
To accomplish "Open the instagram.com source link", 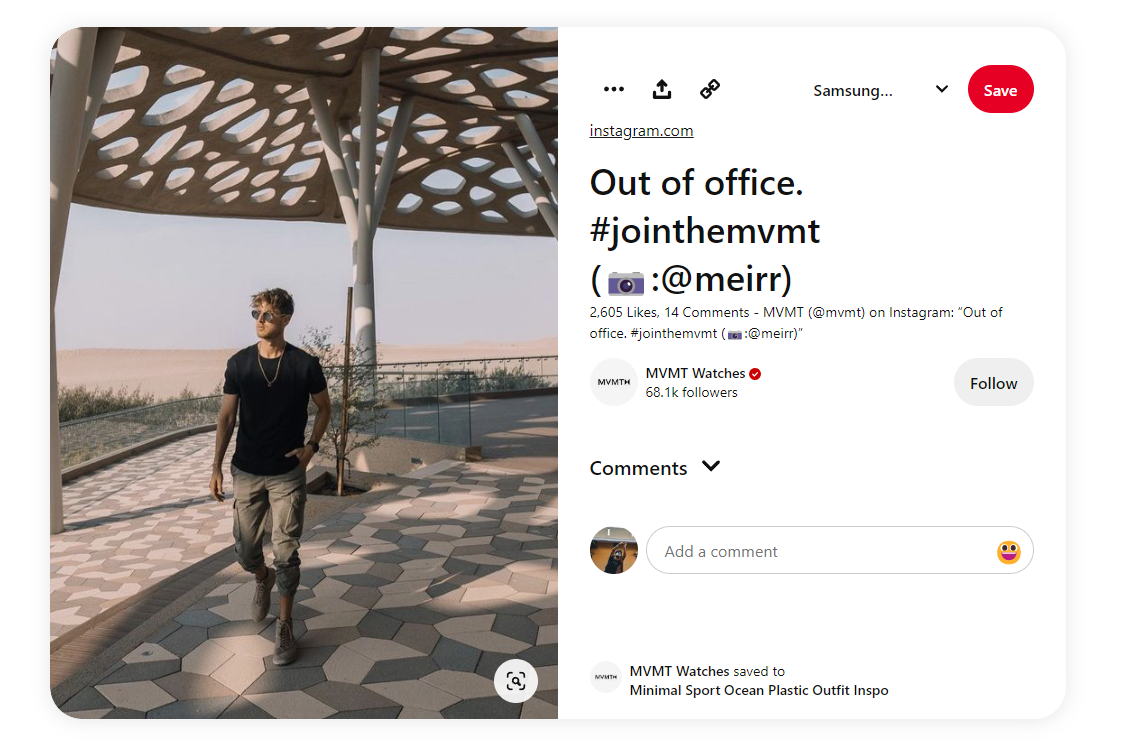I will point(641,131).
